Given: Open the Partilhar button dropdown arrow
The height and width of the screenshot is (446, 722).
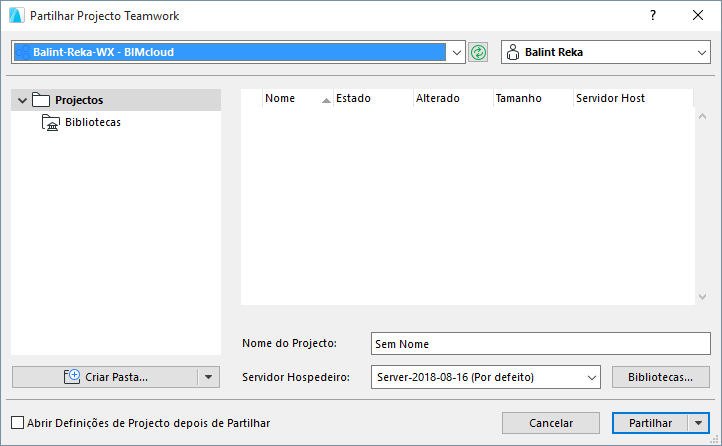Looking at the screenshot, I should [699, 423].
